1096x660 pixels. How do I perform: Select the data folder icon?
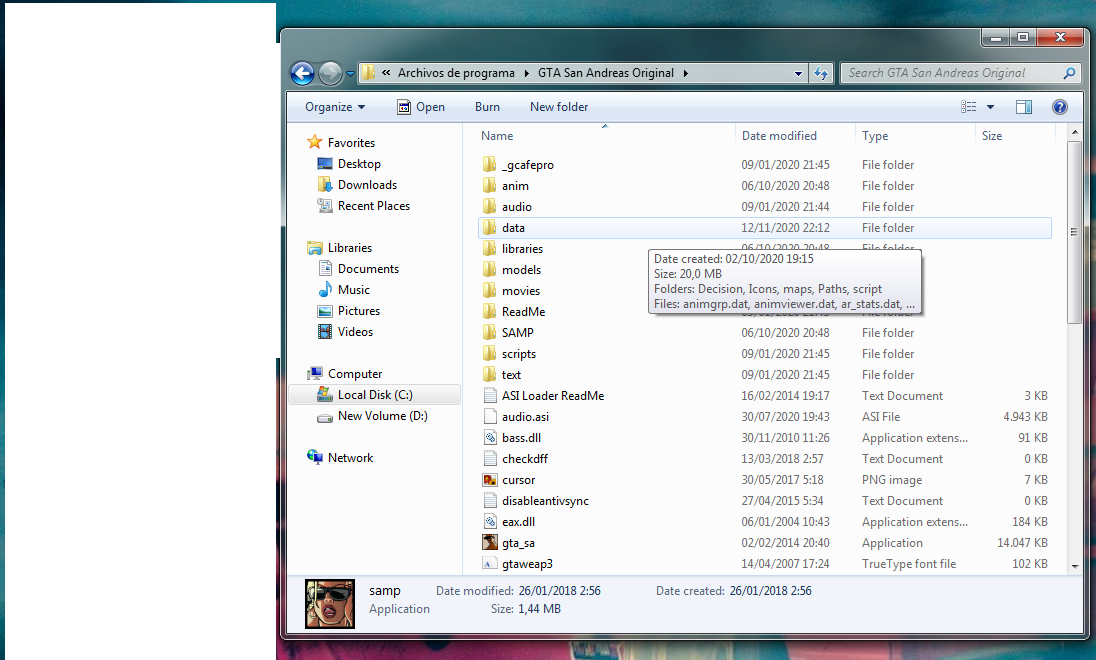pos(489,227)
